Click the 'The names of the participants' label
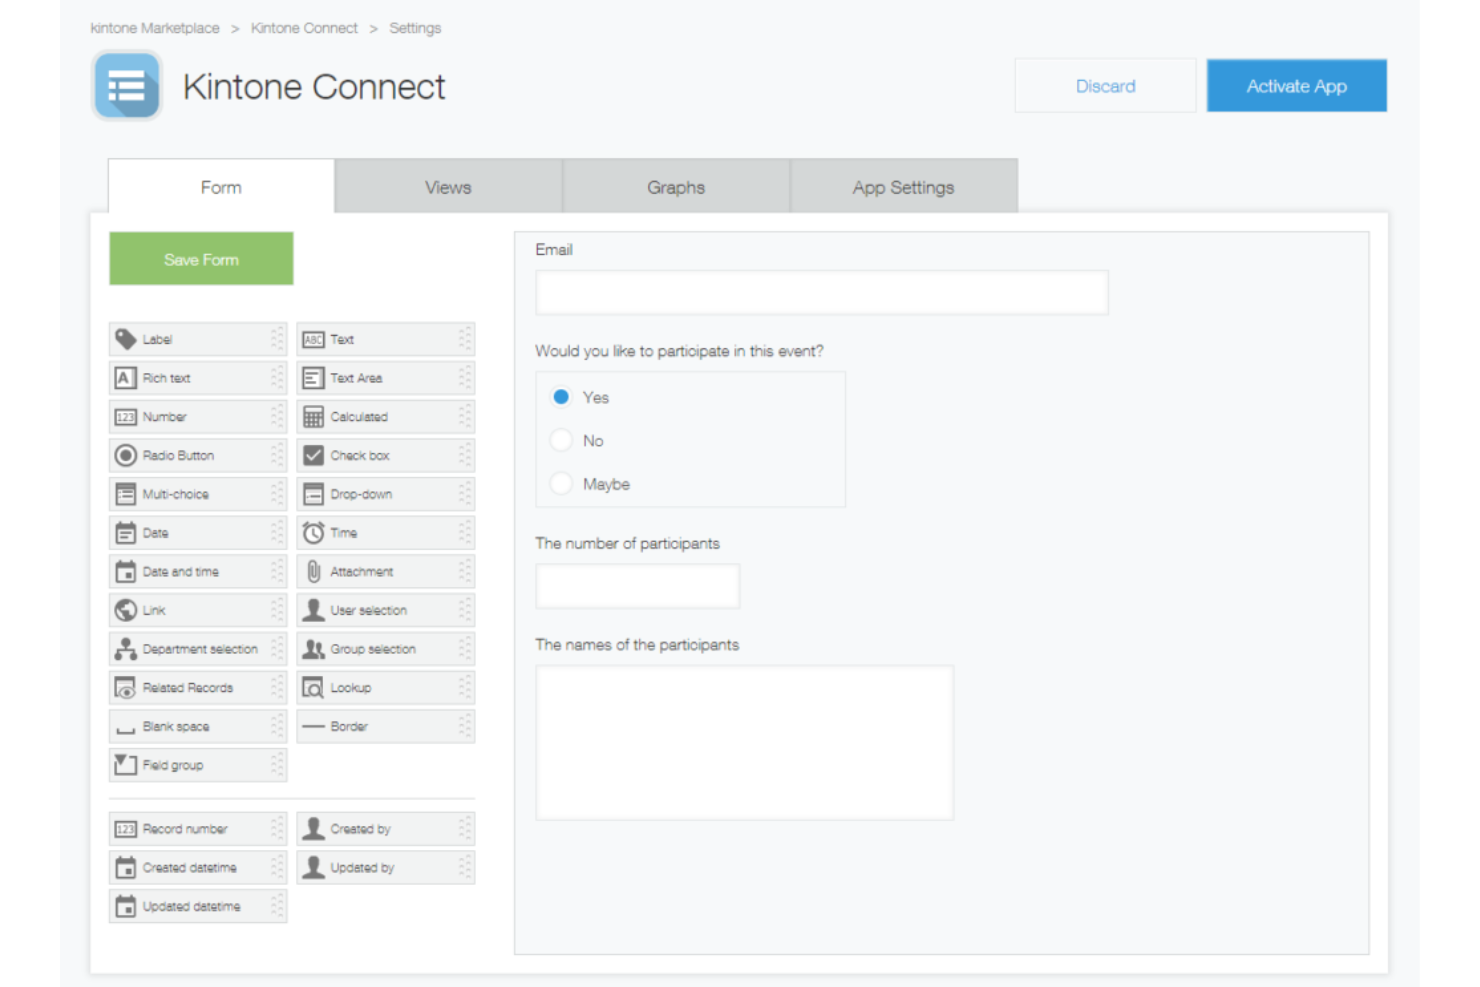Image resolution: width=1480 pixels, height=987 pixels. [637, 645]
